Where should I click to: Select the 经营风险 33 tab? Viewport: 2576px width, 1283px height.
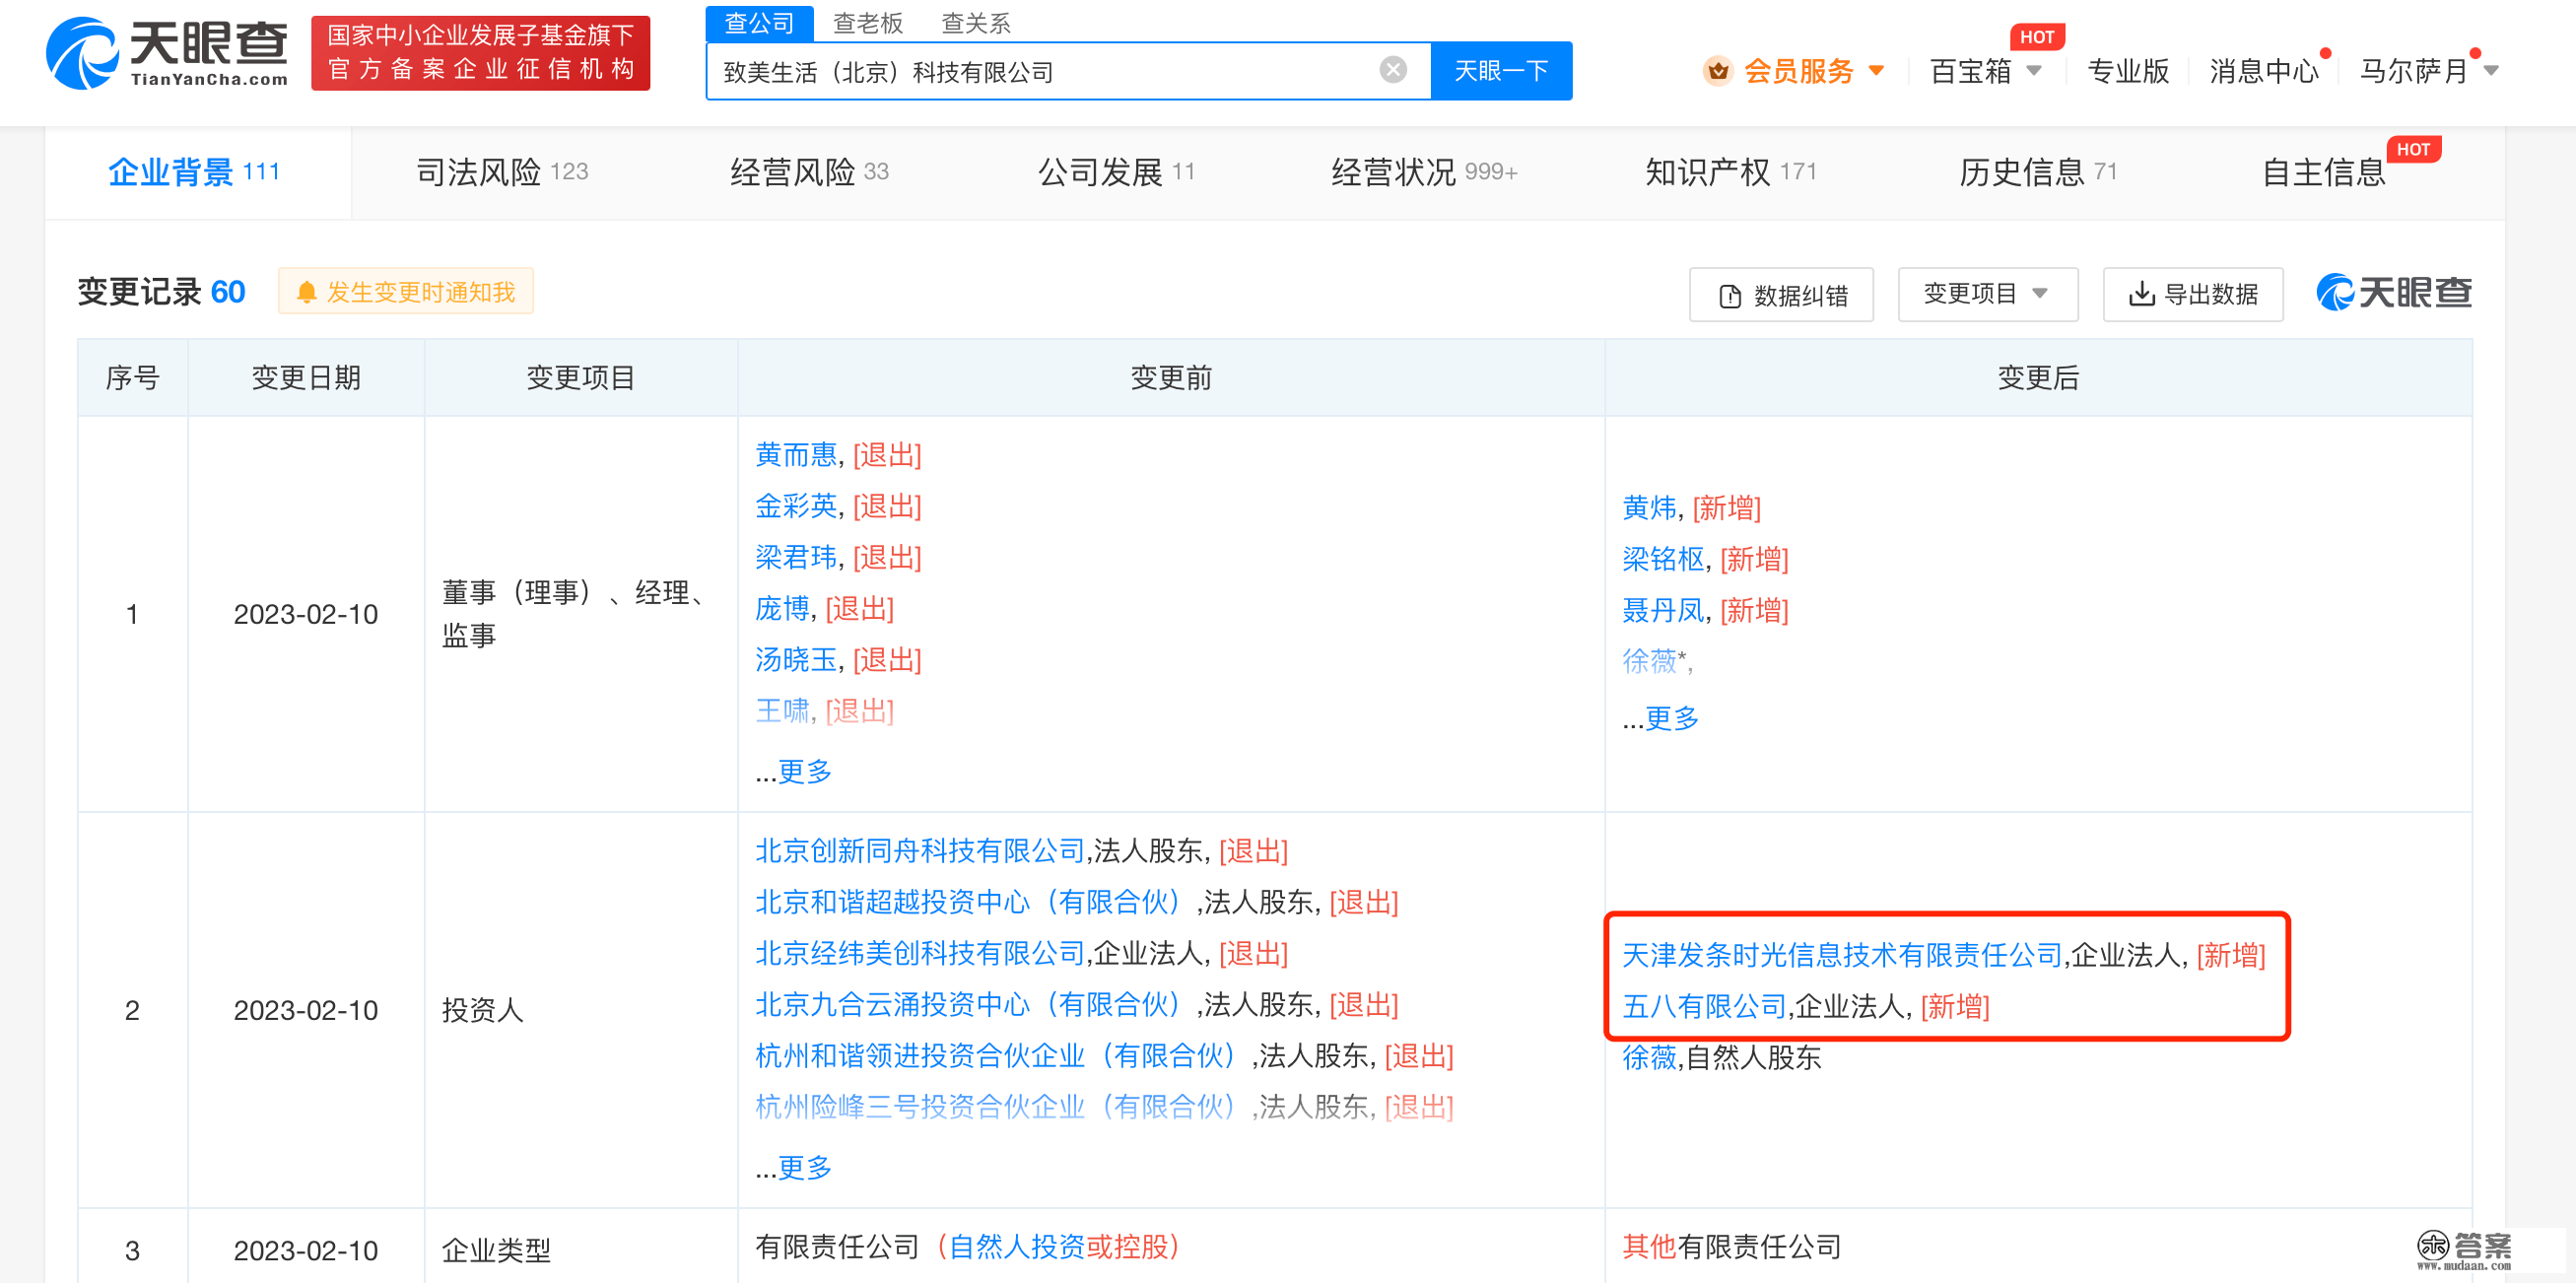point(809,172)
